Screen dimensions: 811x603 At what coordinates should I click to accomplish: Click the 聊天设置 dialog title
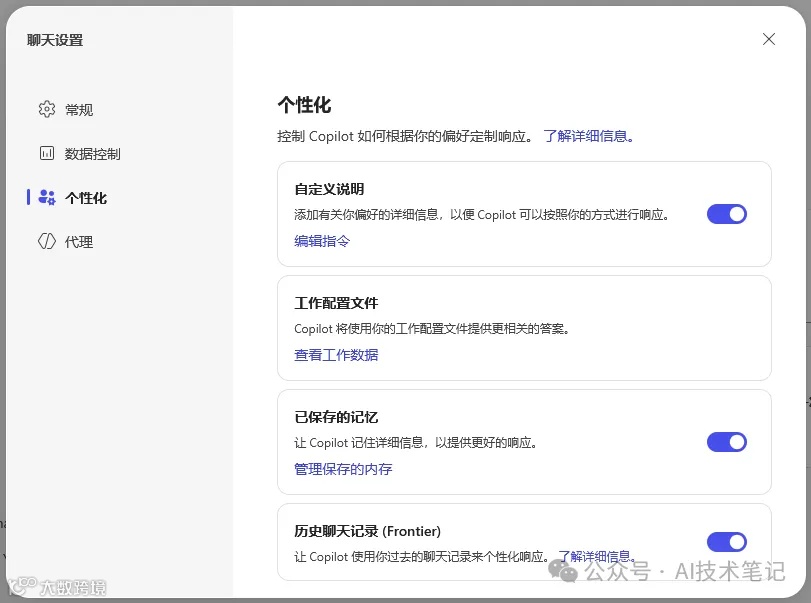(55, 40)
